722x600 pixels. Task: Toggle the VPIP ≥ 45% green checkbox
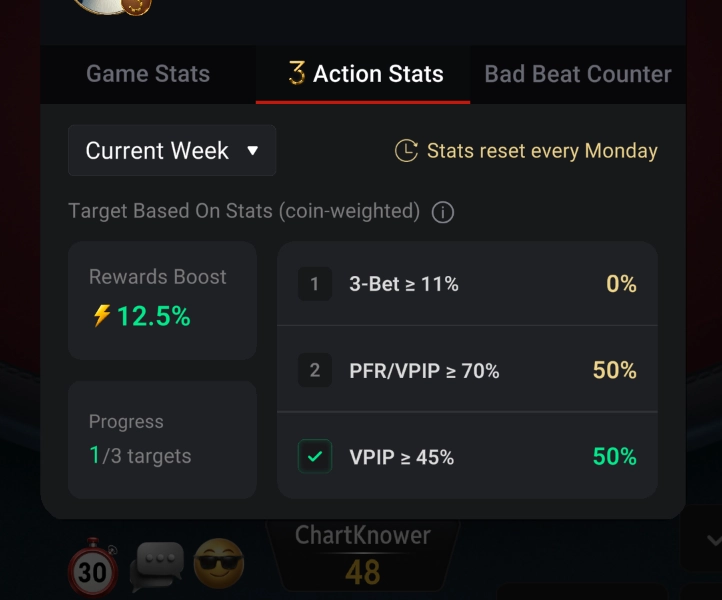[315, 456]
